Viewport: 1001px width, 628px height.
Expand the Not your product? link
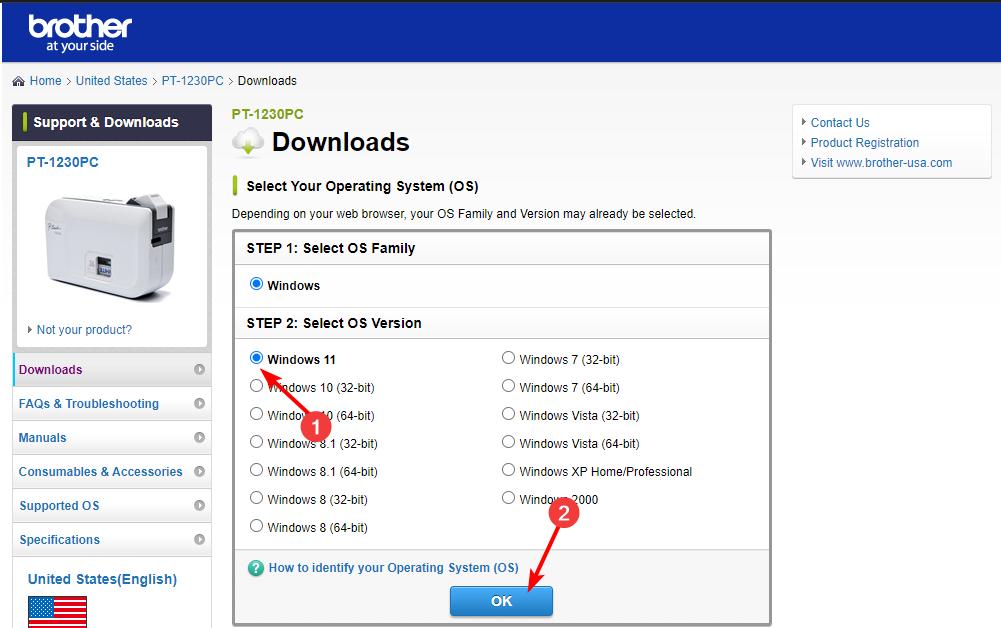[x=83, y=330]
